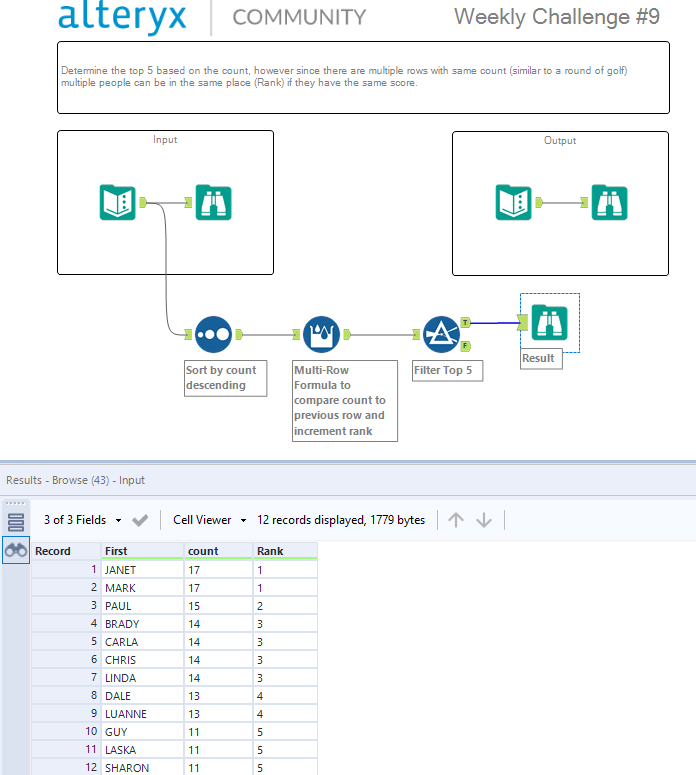Viewport: 696px width, 775px height.
Task: Click the 12 records displayed status text
Action: click(x=341, y=520)
